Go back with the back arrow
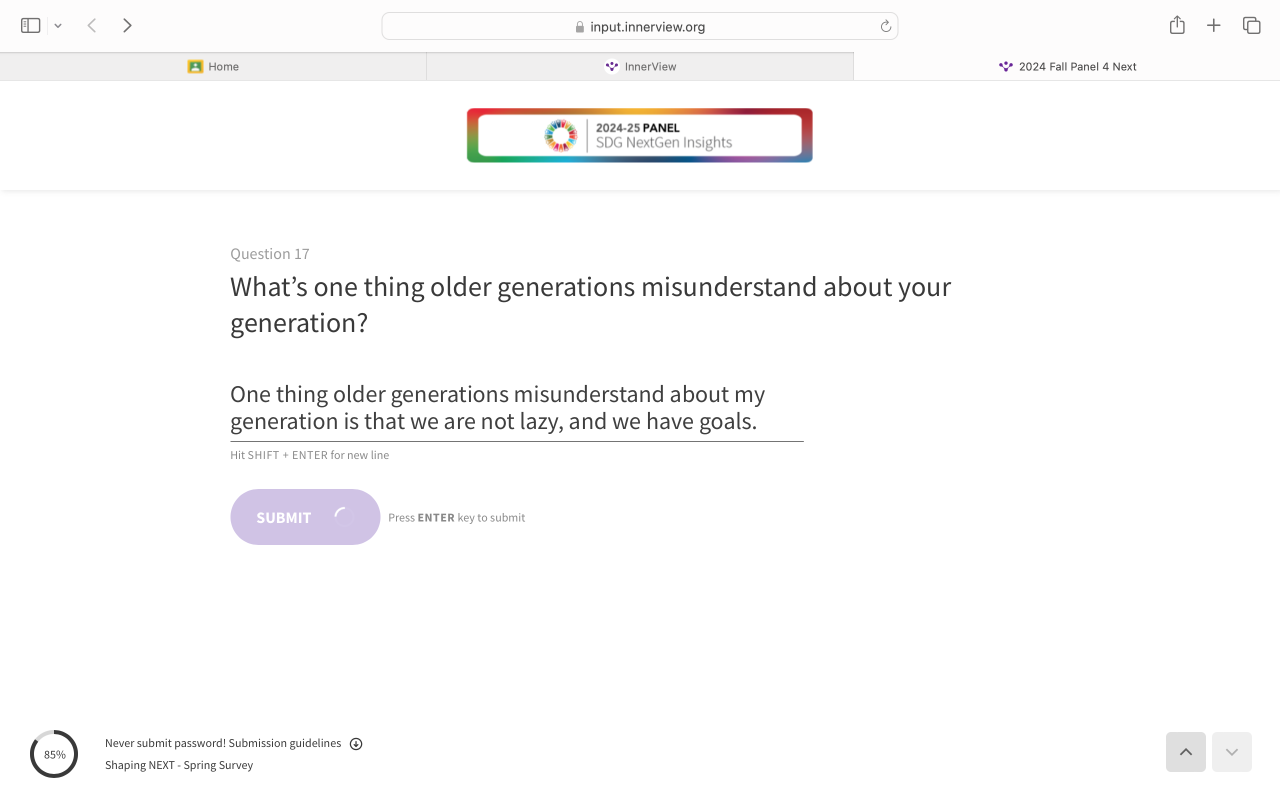The image size is (1280, 800). point(92,26)
